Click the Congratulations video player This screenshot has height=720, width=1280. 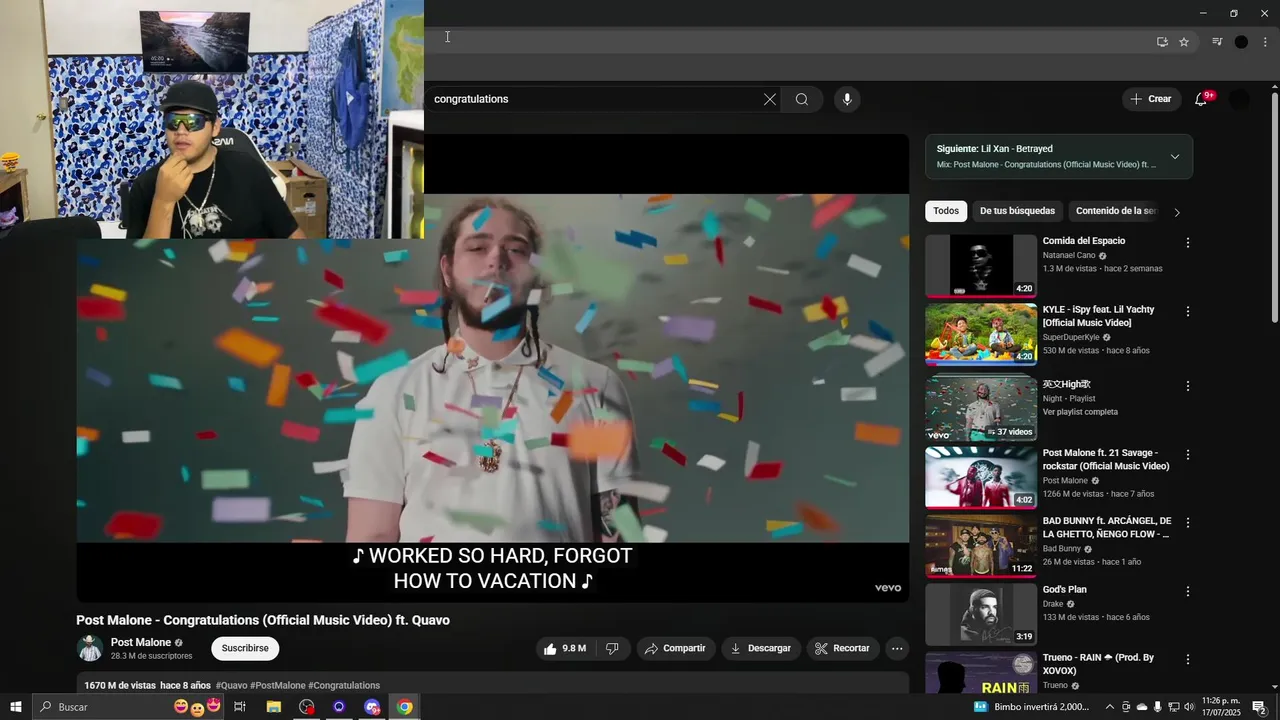493,368
